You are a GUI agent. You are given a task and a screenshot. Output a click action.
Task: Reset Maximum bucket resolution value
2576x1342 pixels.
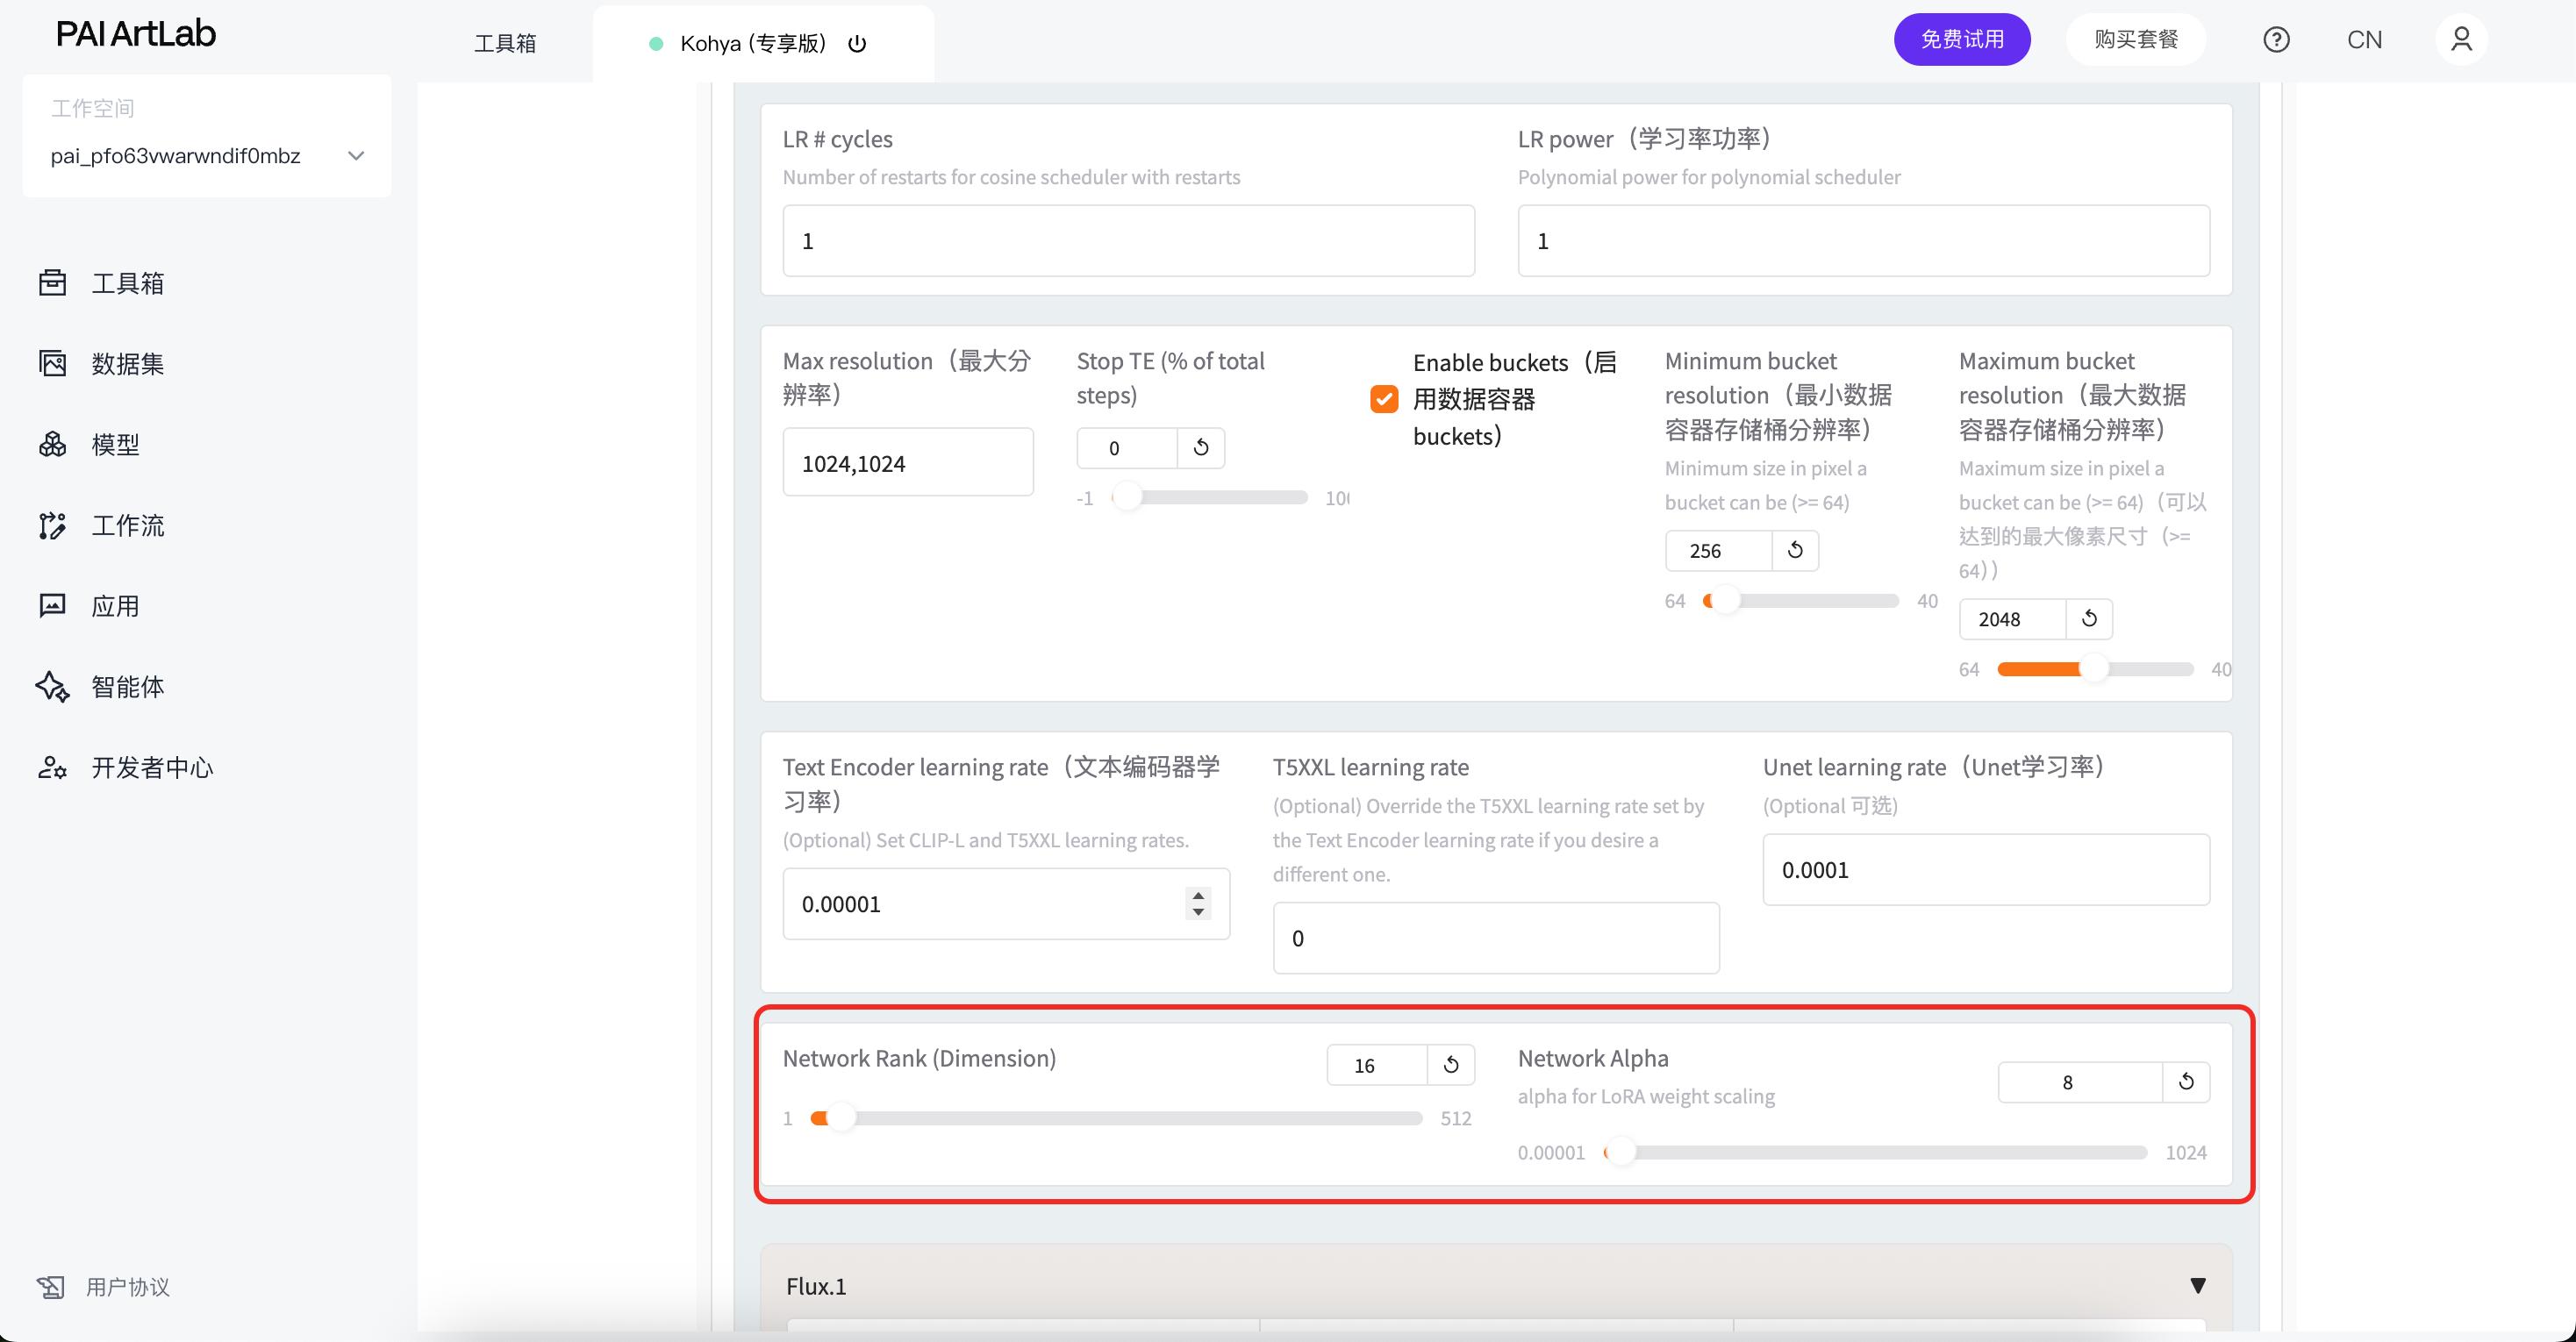coord(2089,619)
